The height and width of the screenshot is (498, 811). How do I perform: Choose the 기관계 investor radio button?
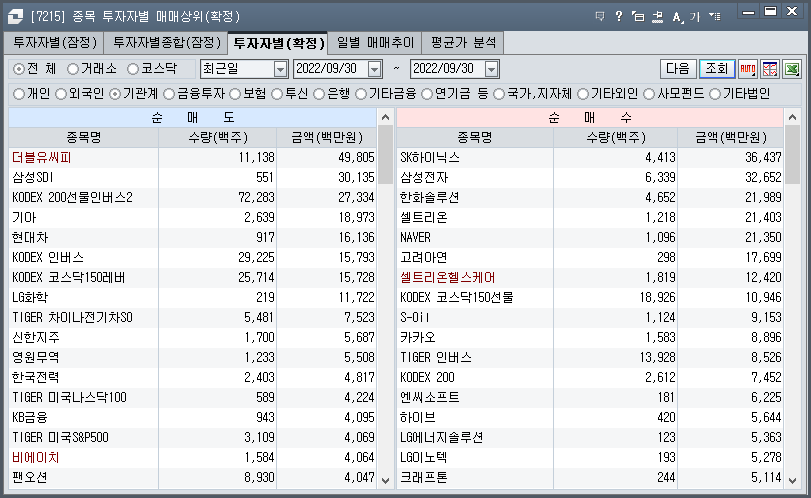(x=115, y=94)
